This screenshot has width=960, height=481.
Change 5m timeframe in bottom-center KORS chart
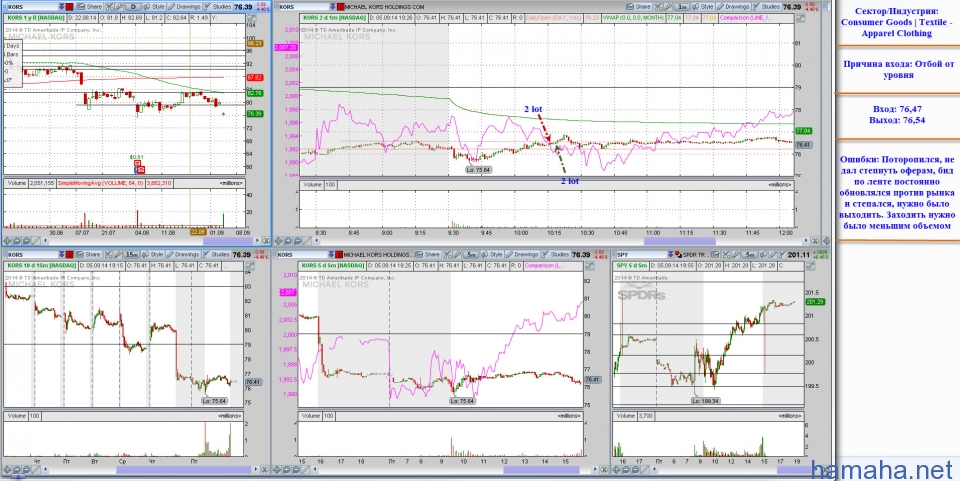pos(470,255)
